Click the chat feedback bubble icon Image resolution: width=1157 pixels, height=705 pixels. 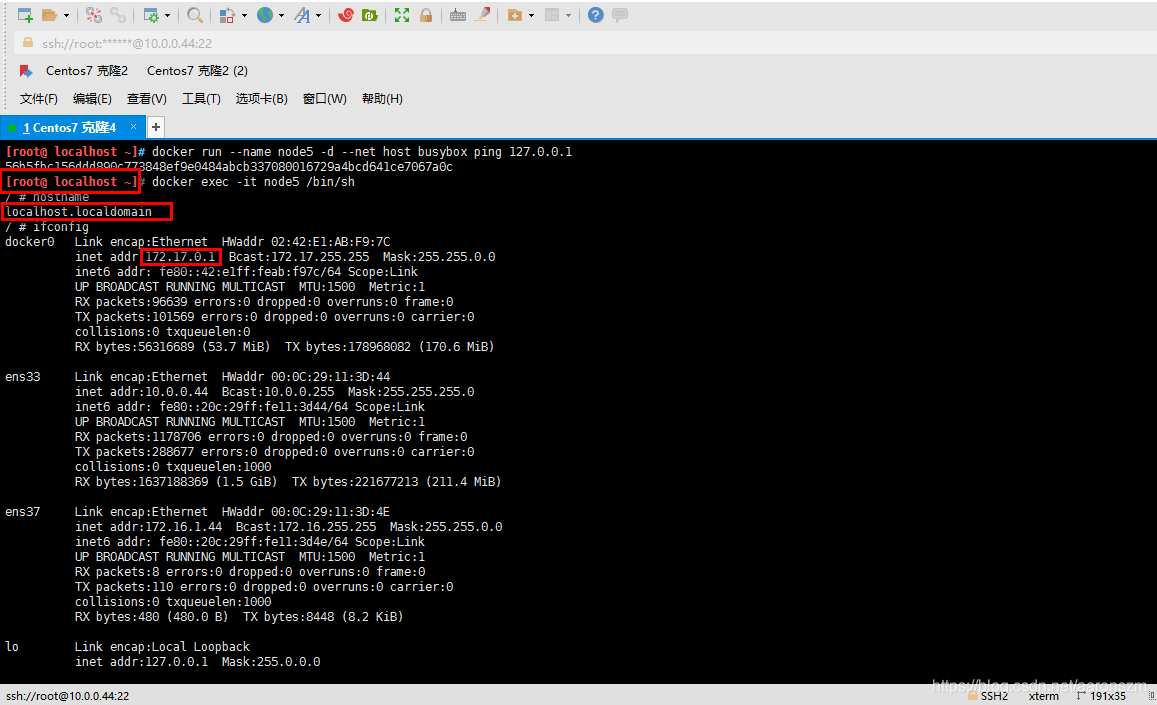pos(620,15)
